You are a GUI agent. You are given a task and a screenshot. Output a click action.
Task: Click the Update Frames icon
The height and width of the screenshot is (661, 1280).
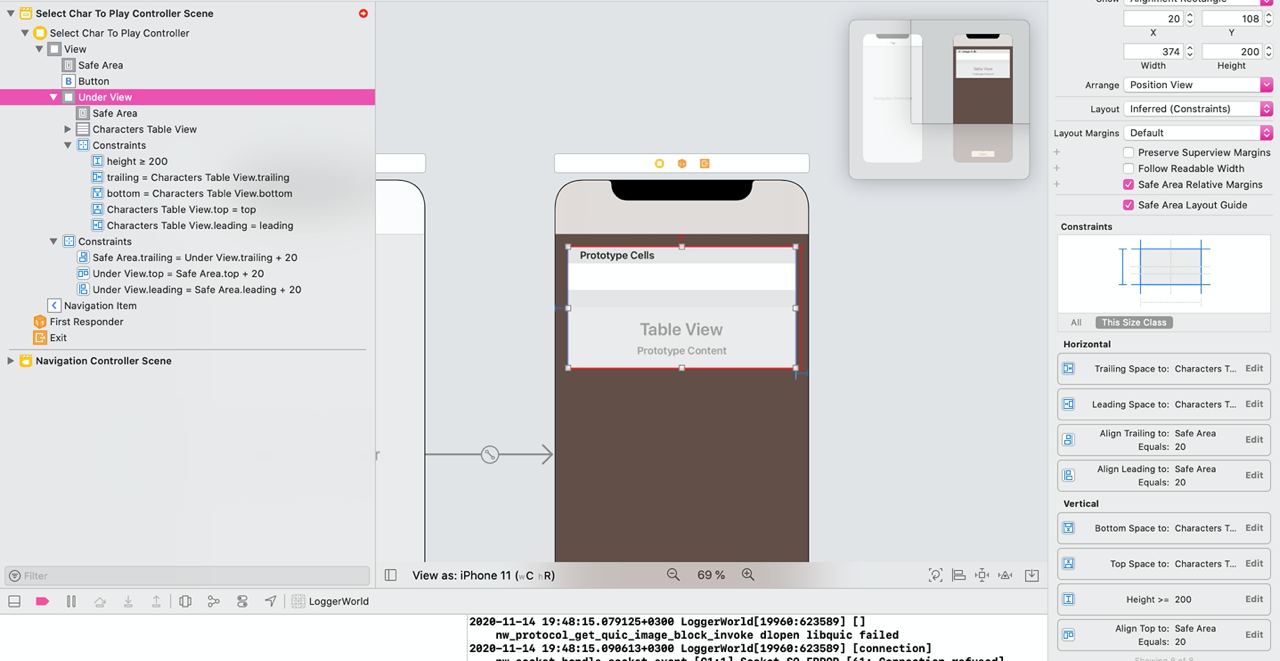coord(935,575)
